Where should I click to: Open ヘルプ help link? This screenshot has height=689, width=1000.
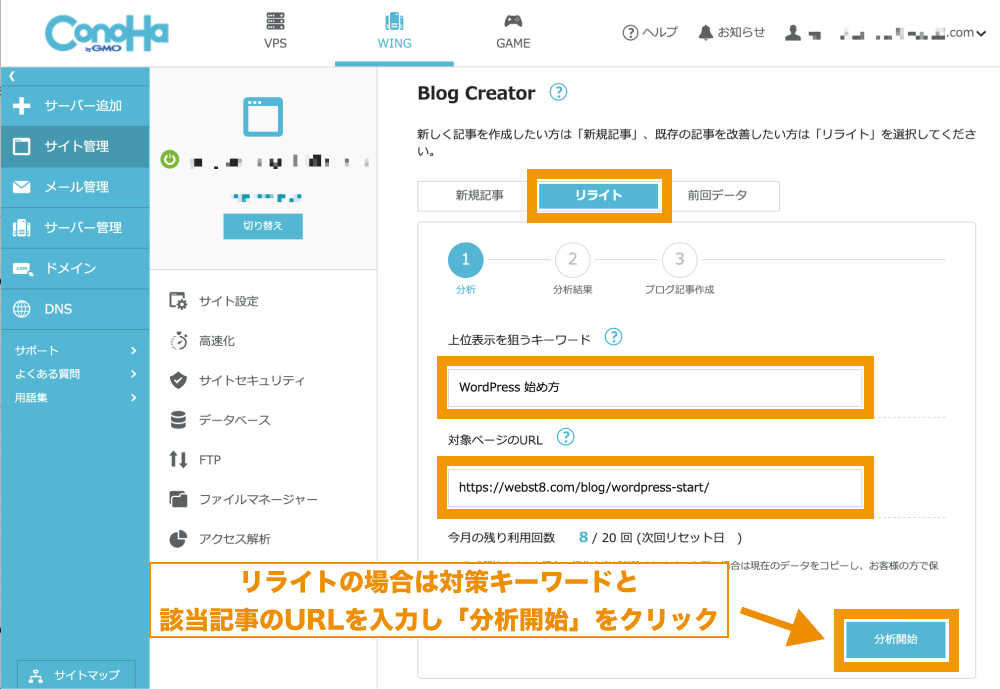click(x=650, y=32)
